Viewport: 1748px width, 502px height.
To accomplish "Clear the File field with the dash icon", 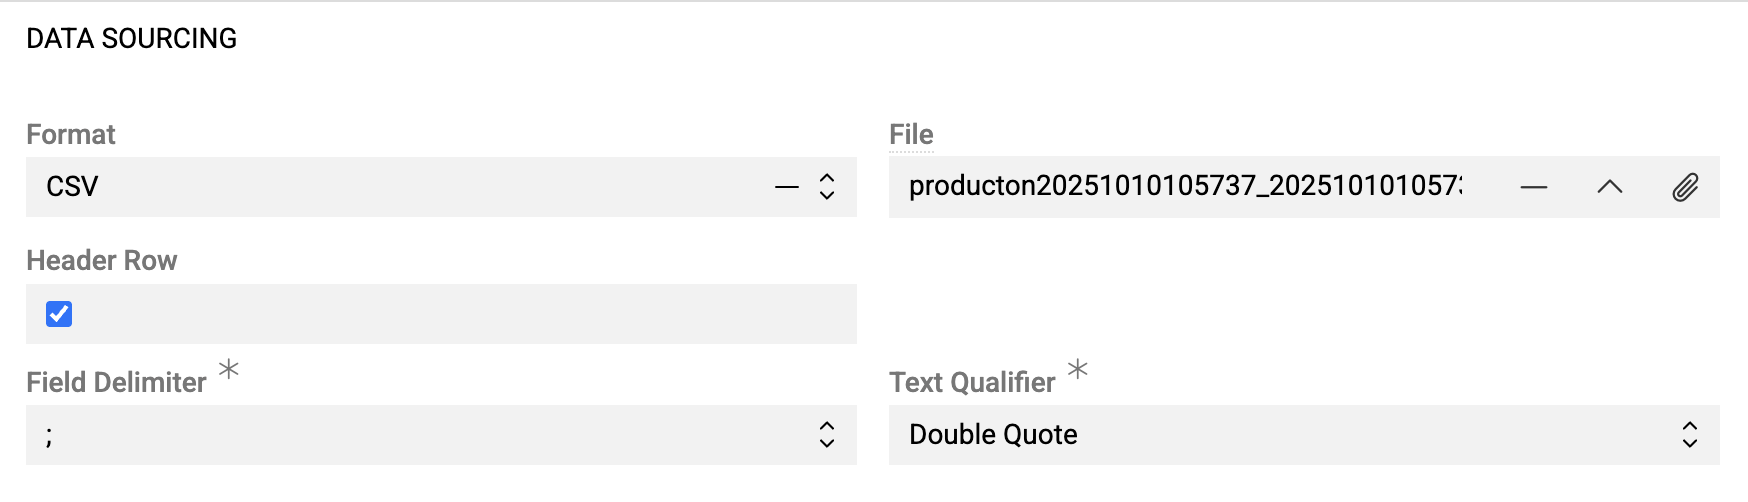I will pyautogui.click(x=1533, y=187).
